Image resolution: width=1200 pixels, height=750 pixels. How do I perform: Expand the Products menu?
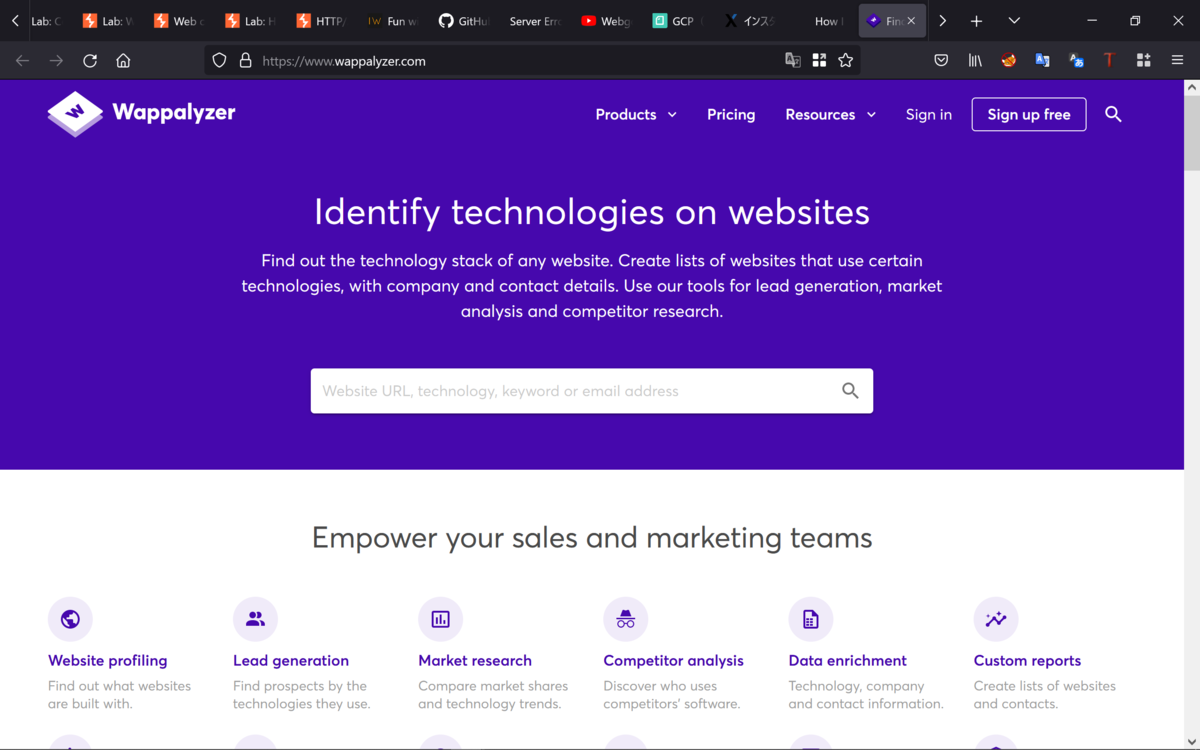click(636, 115)
